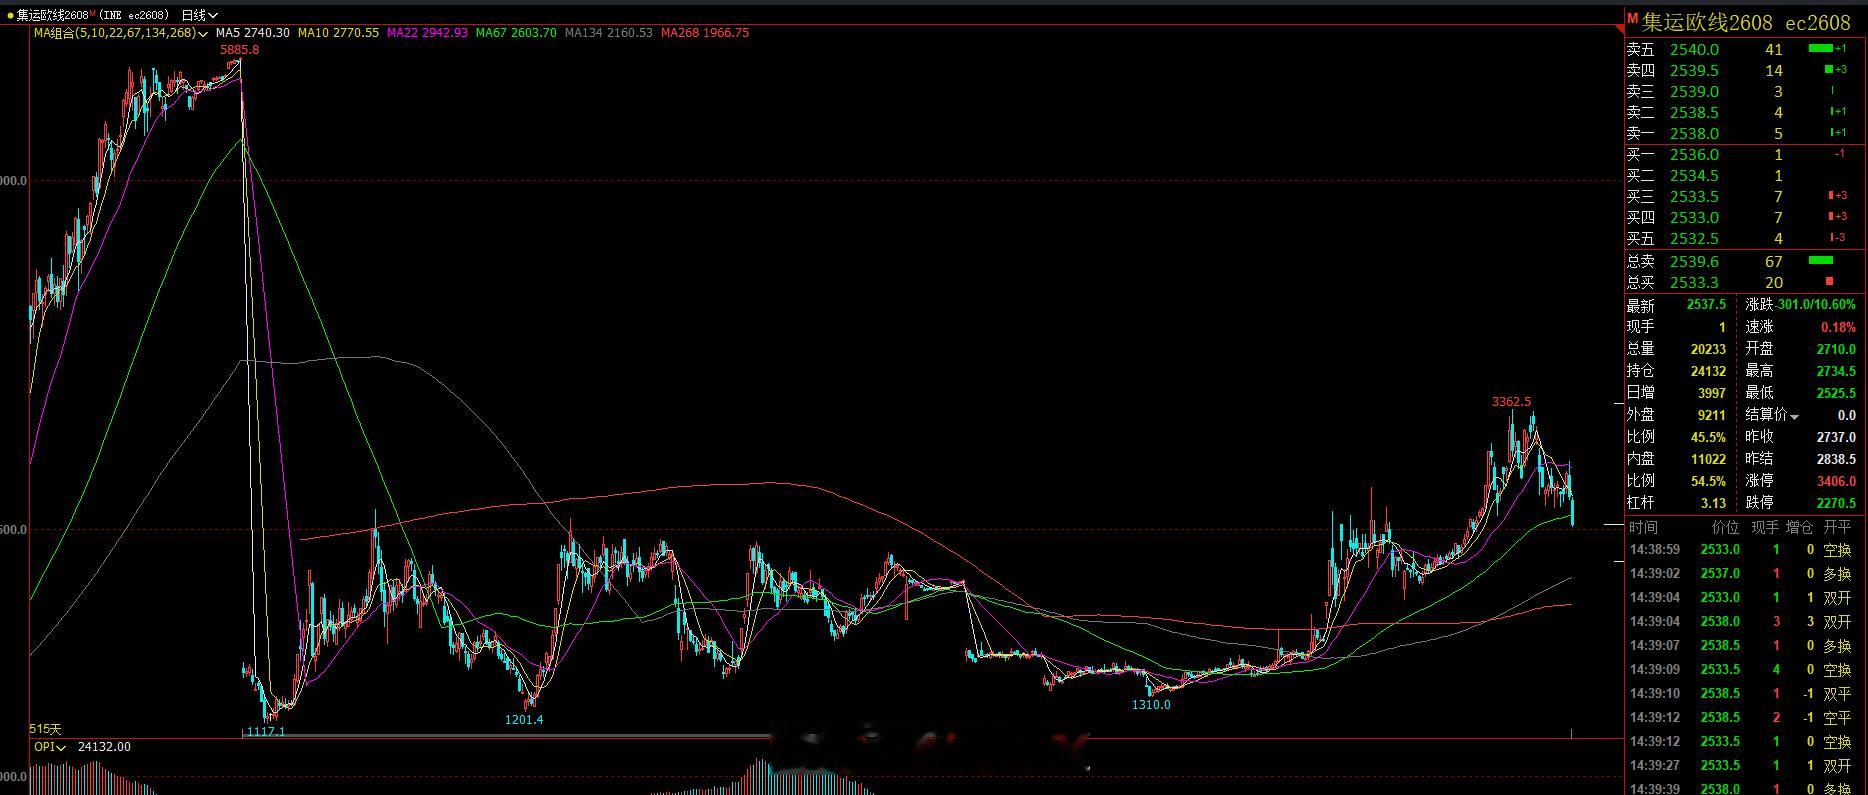Click the red M icon in quote panel header
This screenshot has height=795, width=1868.
(x=1632, y=19)
